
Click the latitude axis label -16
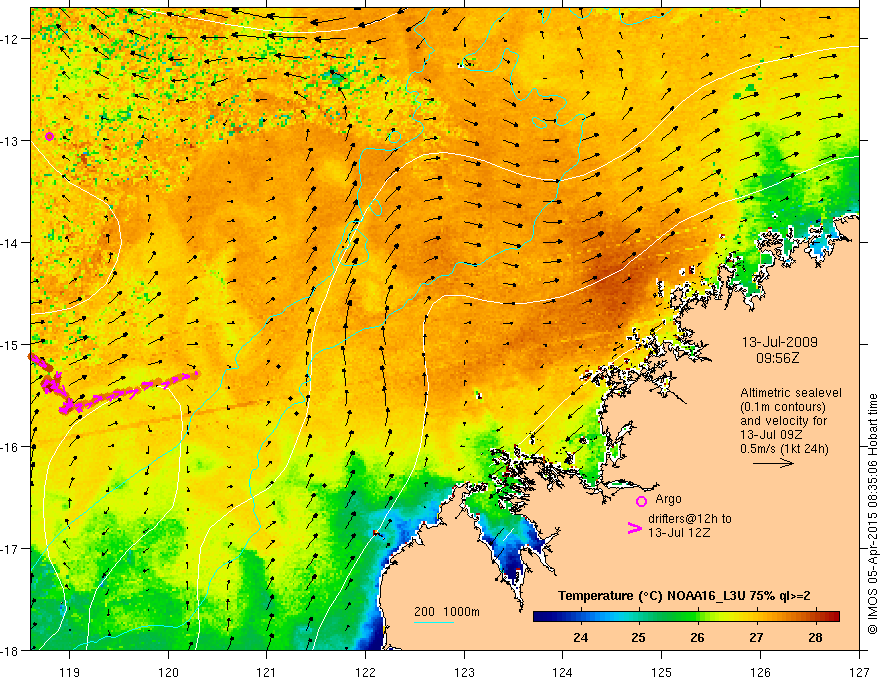point(11,447)
